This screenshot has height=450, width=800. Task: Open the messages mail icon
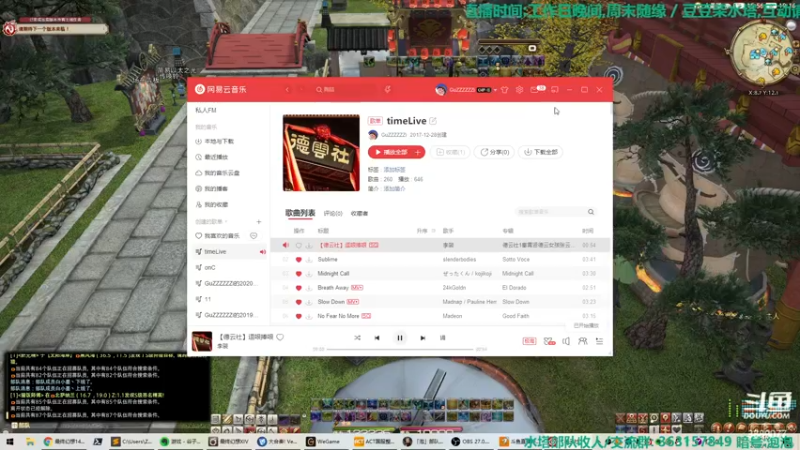pos(534,89)
